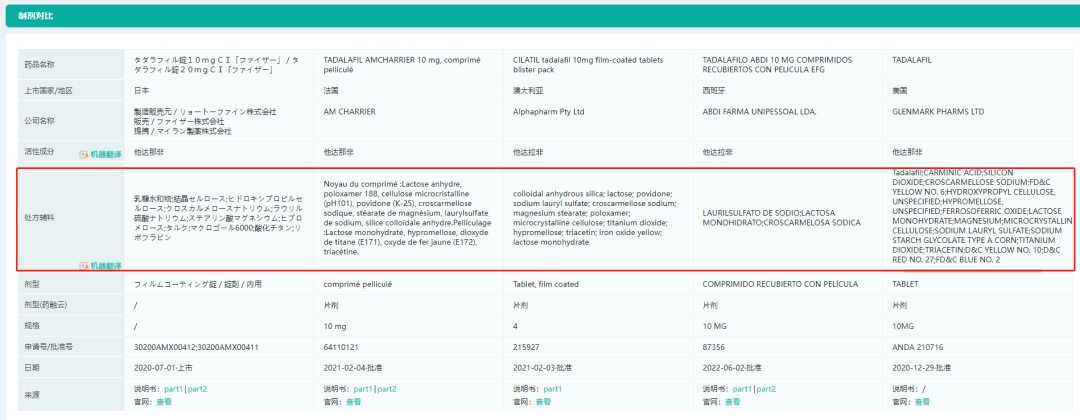The height and width of the screenshot is (420, 1080).
Task: Click the date 2020-12-29-批准
Action: tap(922, 368)
